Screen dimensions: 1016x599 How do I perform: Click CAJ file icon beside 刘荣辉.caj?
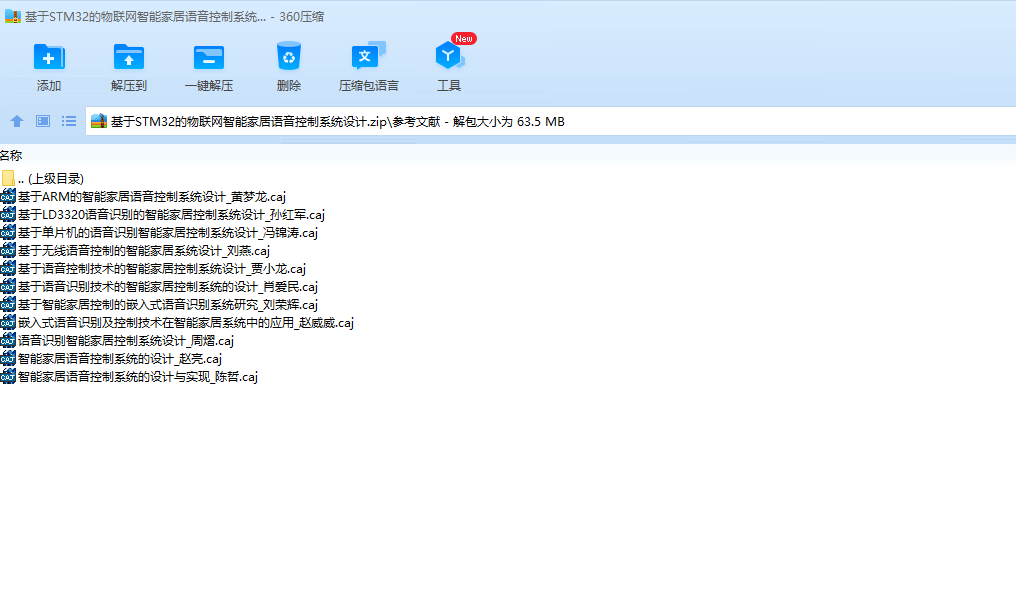[x=8, y=305]
